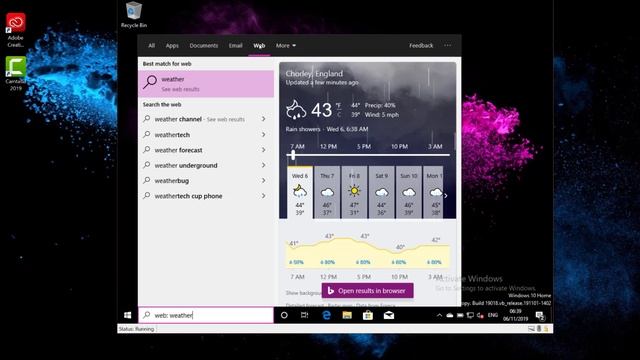Select the Mon 11 forecast day
Screen dimensions: 640x360
(x=433, y=193)
